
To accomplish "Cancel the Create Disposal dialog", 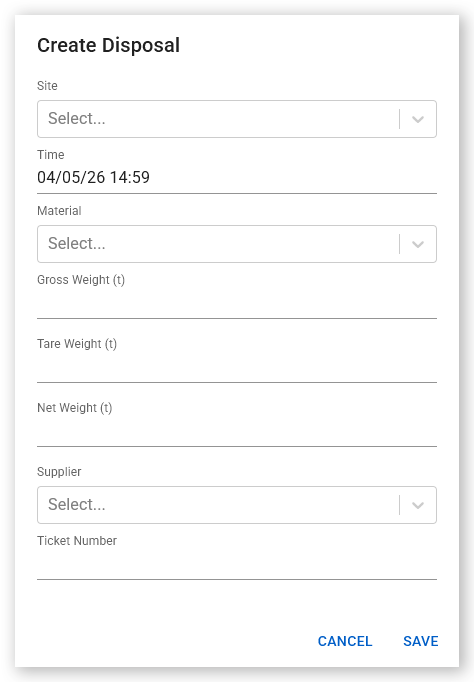I will pyautogui.click(x=345, y=641).
